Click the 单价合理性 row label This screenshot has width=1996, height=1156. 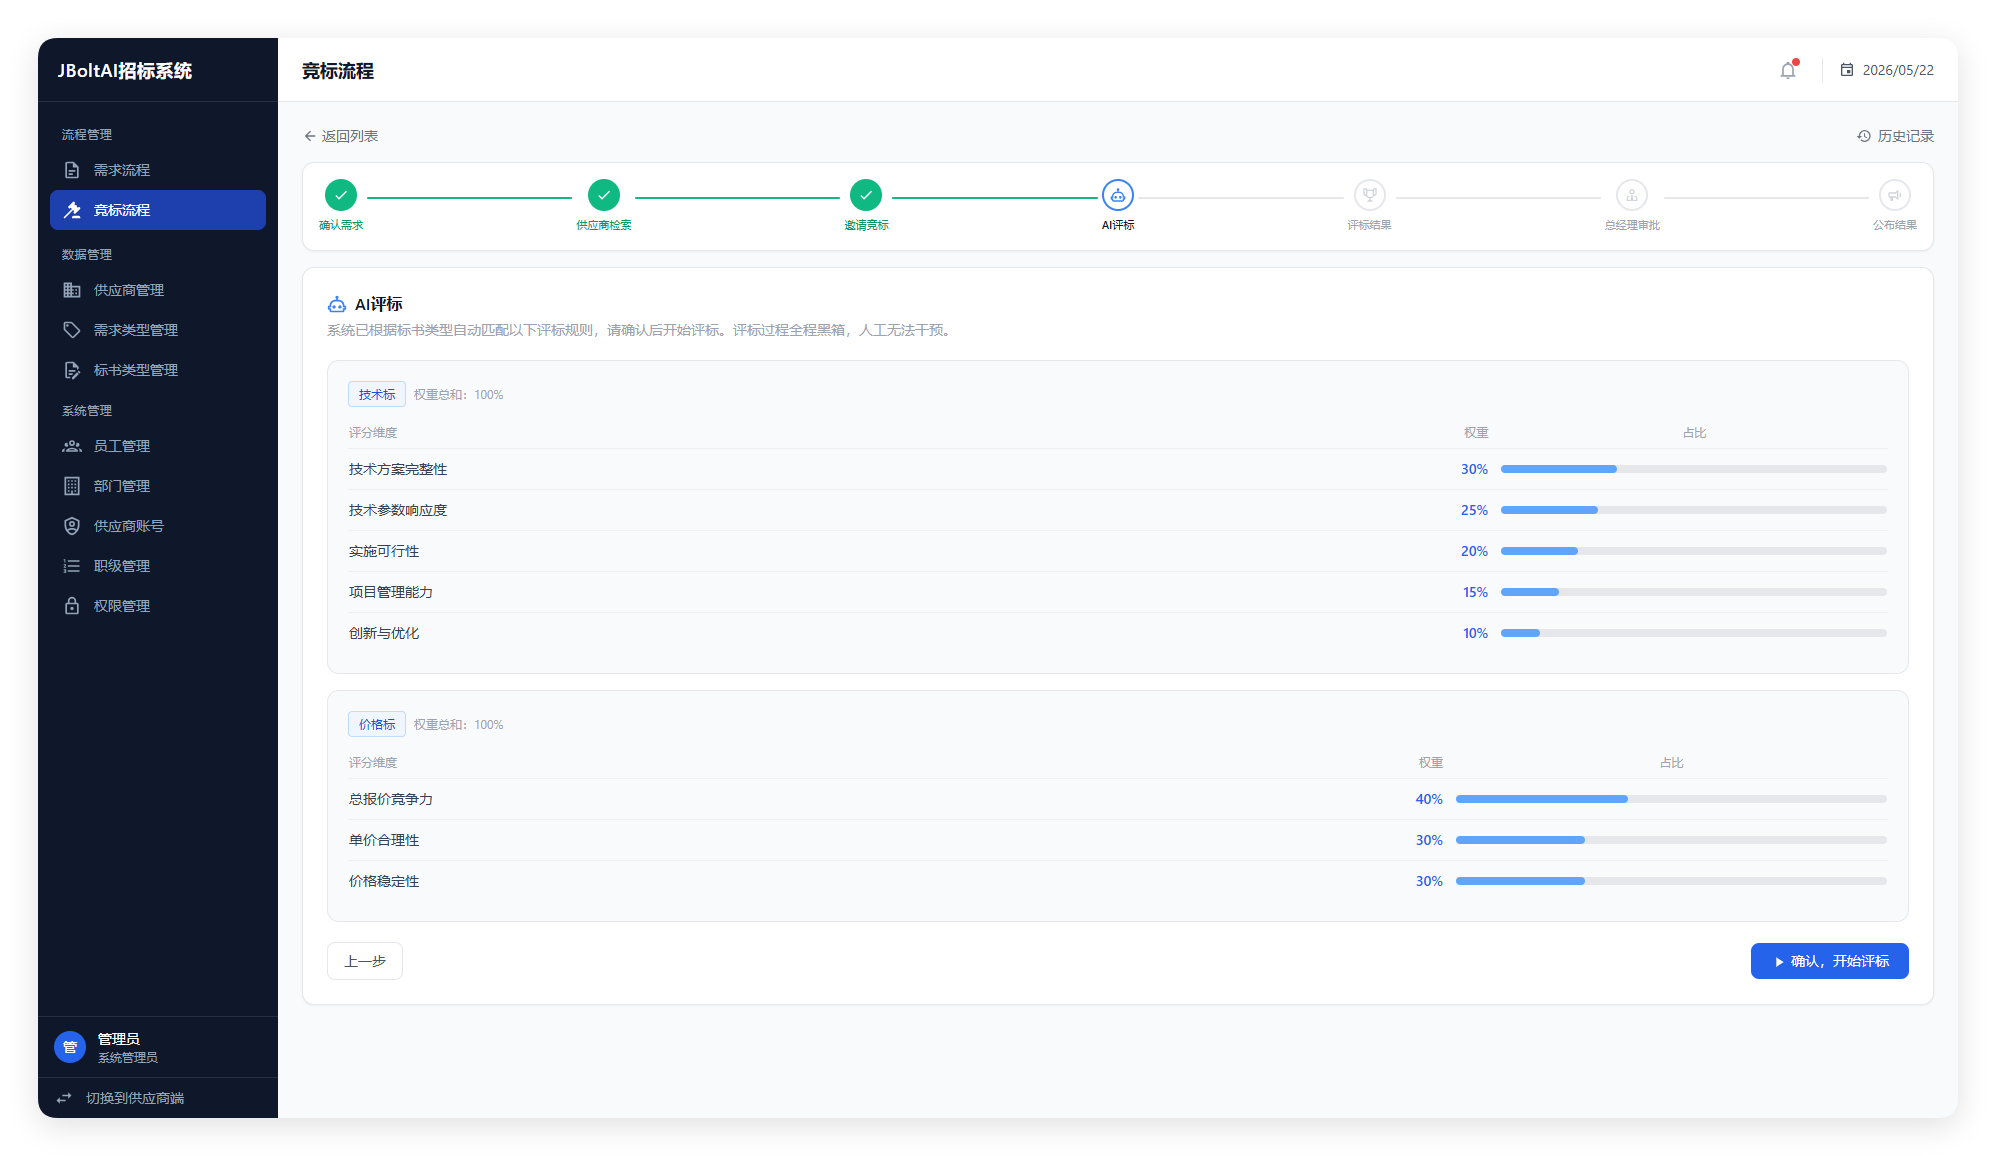click(384, 840)
